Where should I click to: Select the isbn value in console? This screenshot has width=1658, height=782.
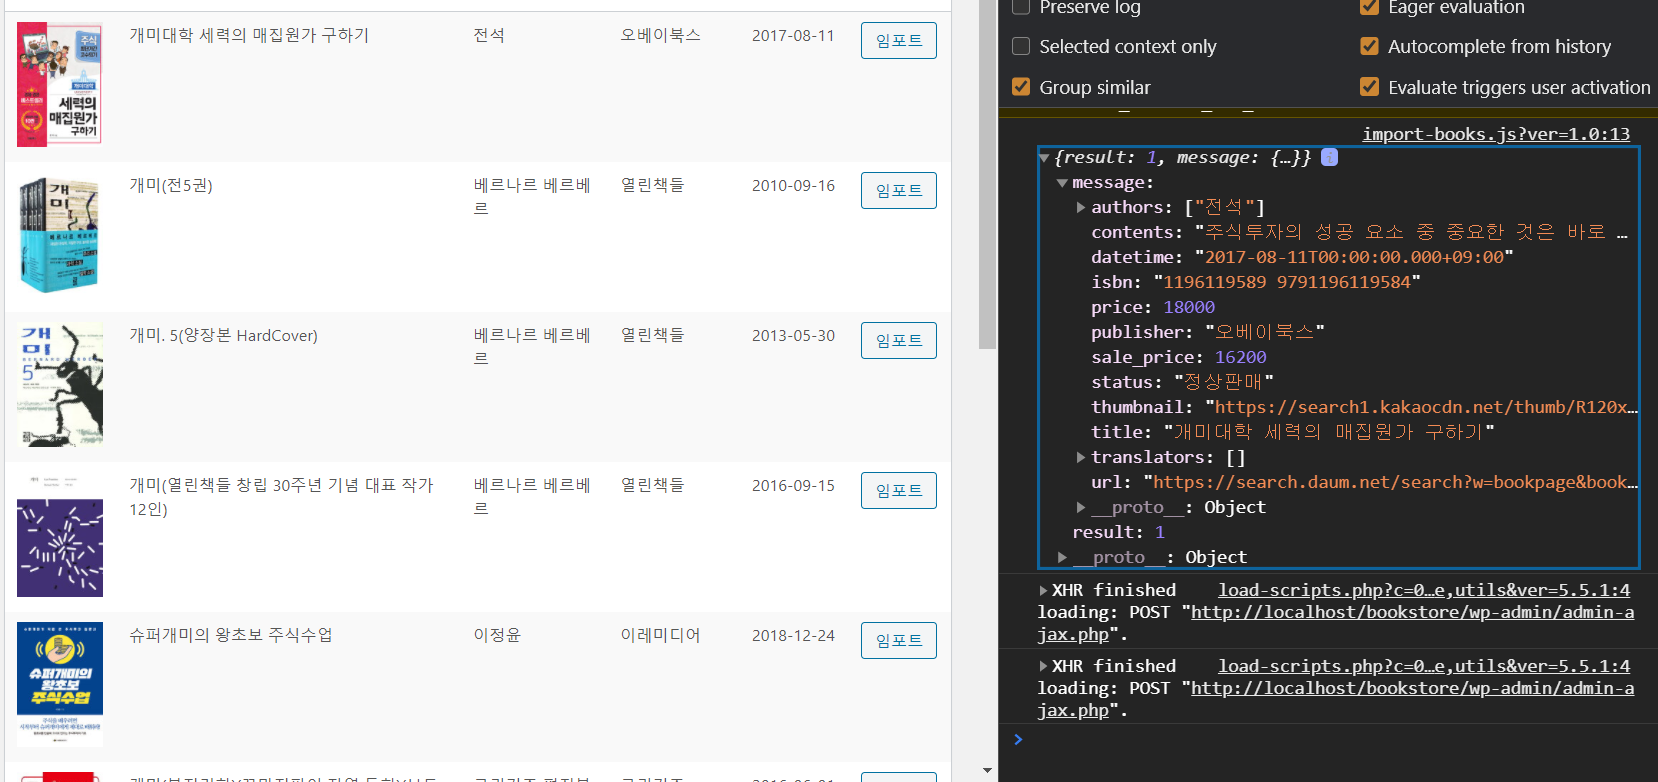click(1287, 283)
